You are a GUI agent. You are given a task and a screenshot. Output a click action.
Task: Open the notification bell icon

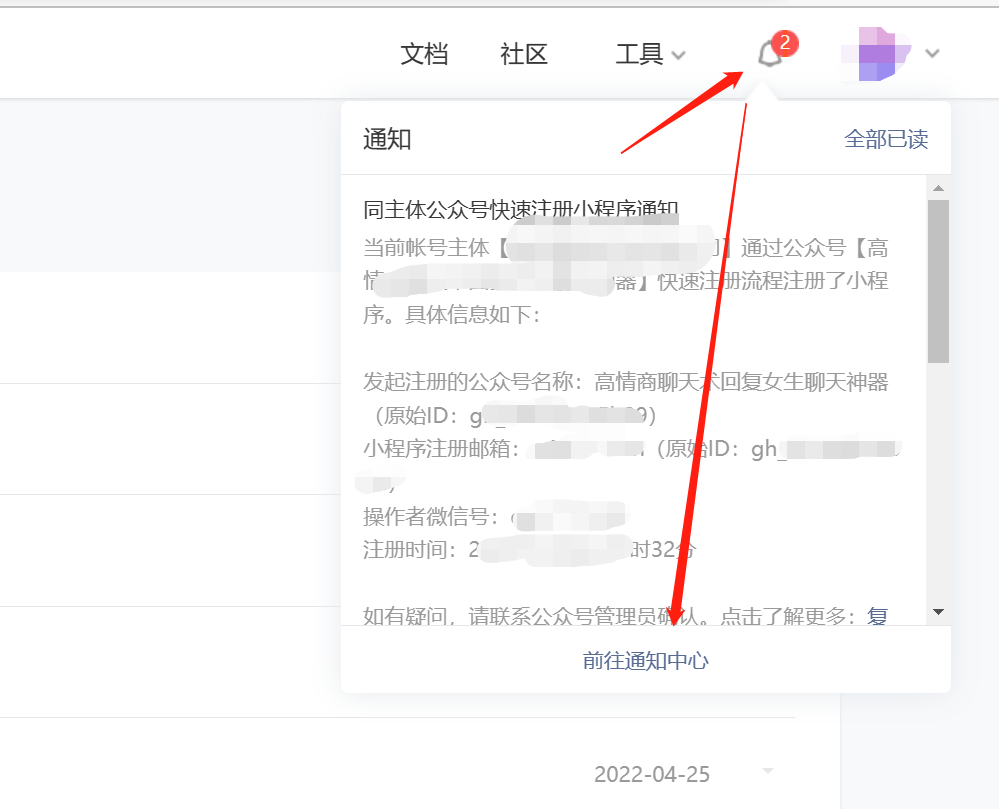770,54
